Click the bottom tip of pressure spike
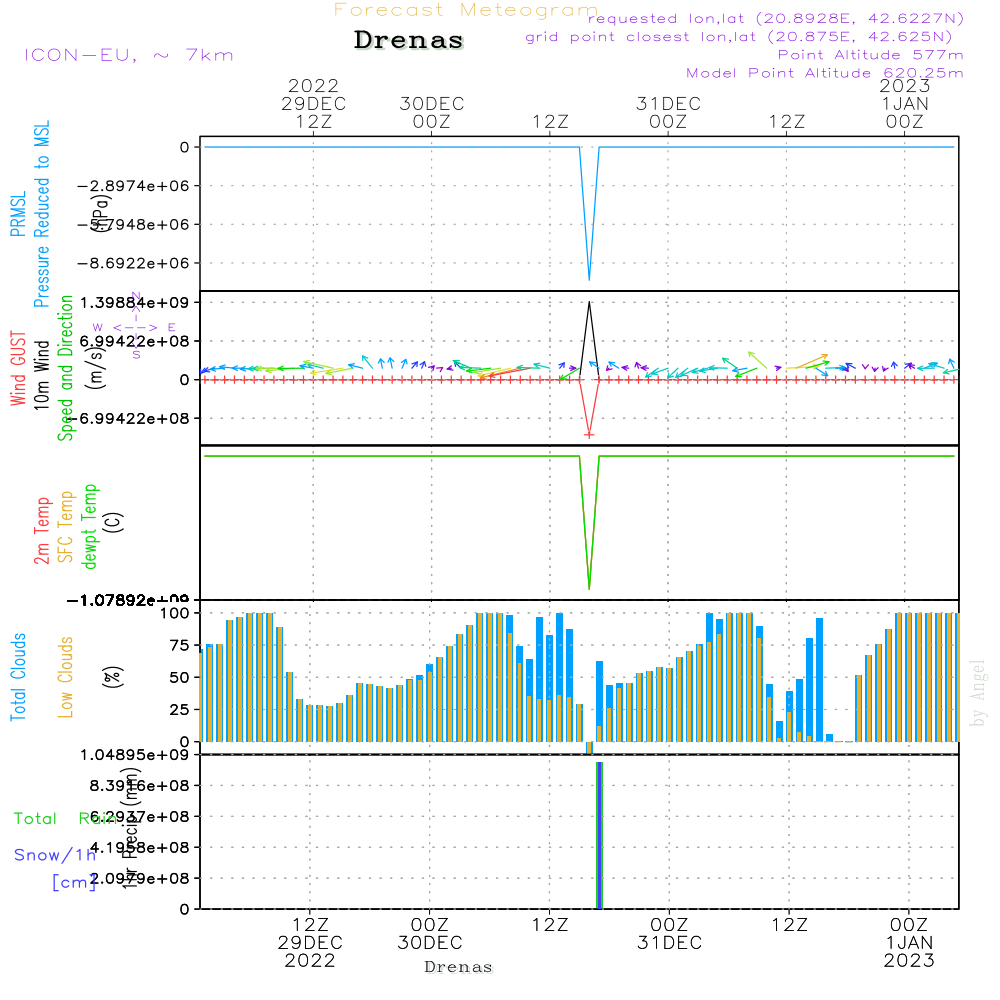 [x=589, y=279]
